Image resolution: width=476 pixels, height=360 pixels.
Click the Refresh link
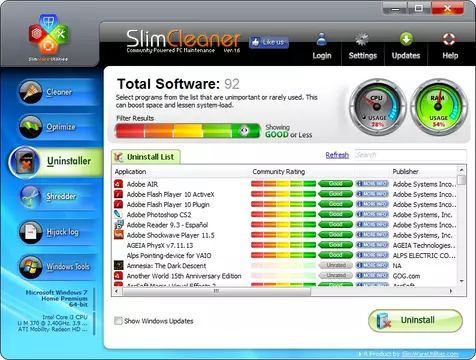tap(337, 155)
